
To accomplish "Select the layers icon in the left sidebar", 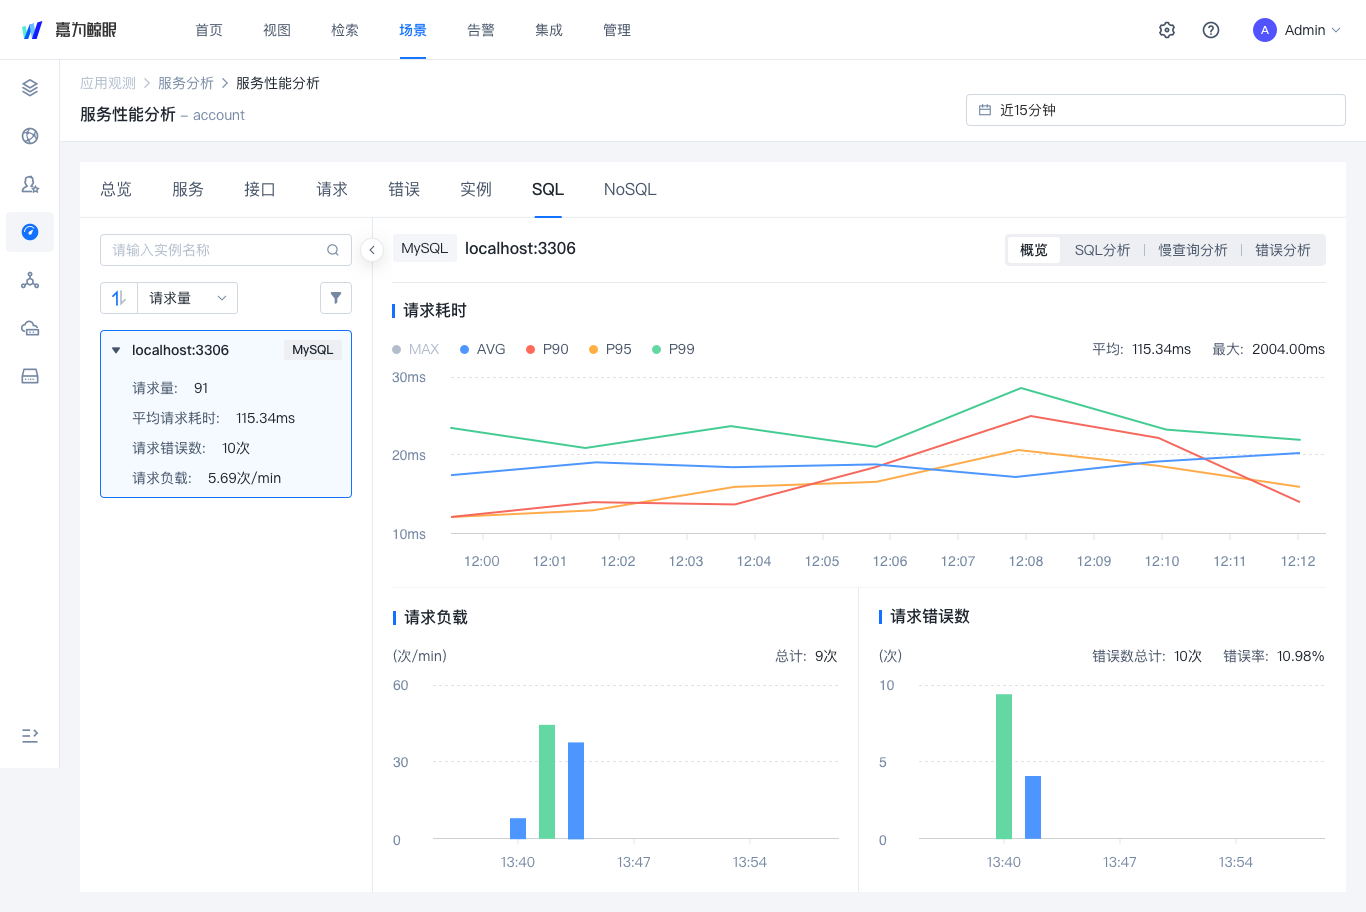I will tap(29, 87).
